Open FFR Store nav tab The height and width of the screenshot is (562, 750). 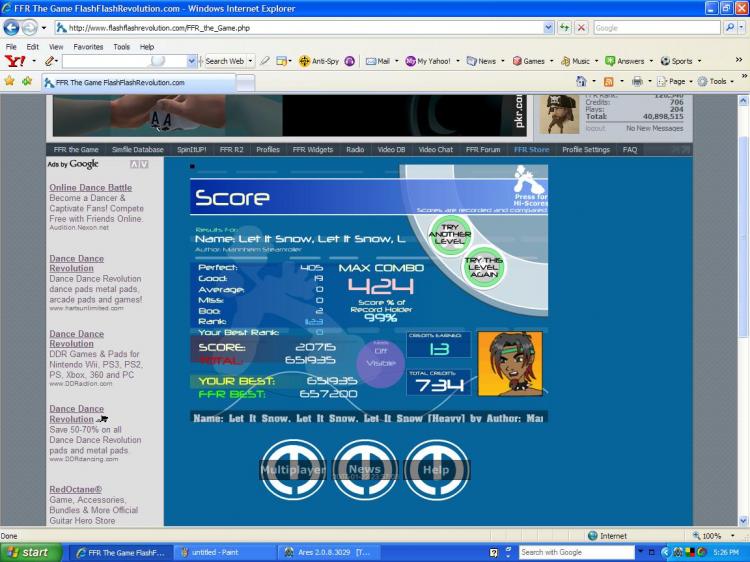tap(531, 150)
